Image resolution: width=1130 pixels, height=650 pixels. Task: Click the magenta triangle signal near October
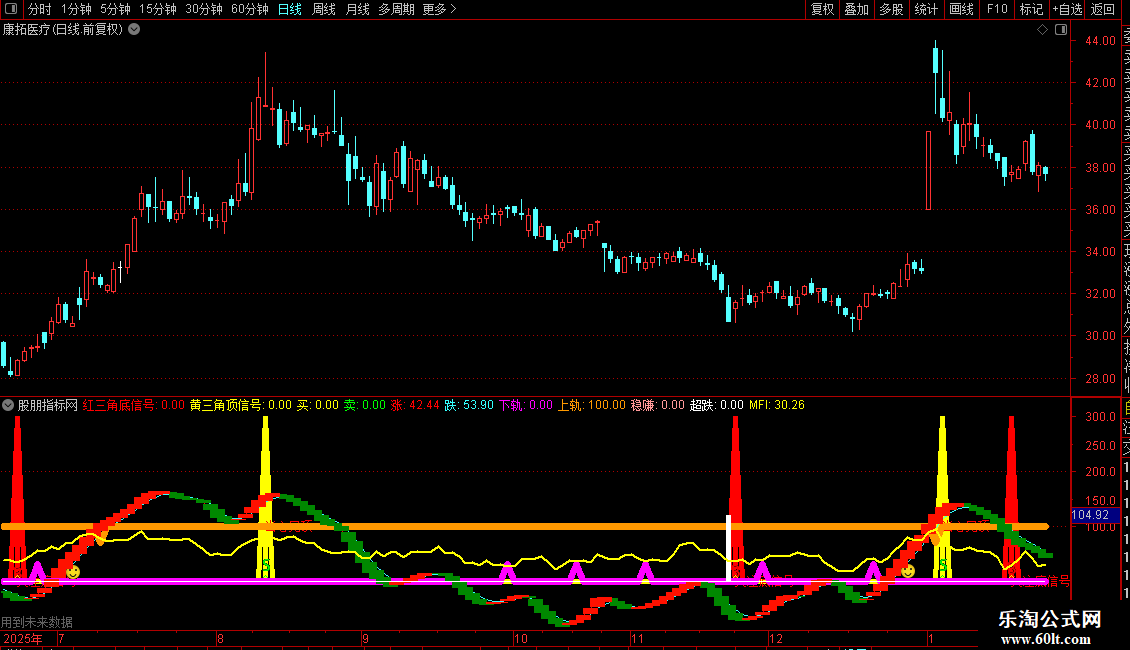pos(507,572)
